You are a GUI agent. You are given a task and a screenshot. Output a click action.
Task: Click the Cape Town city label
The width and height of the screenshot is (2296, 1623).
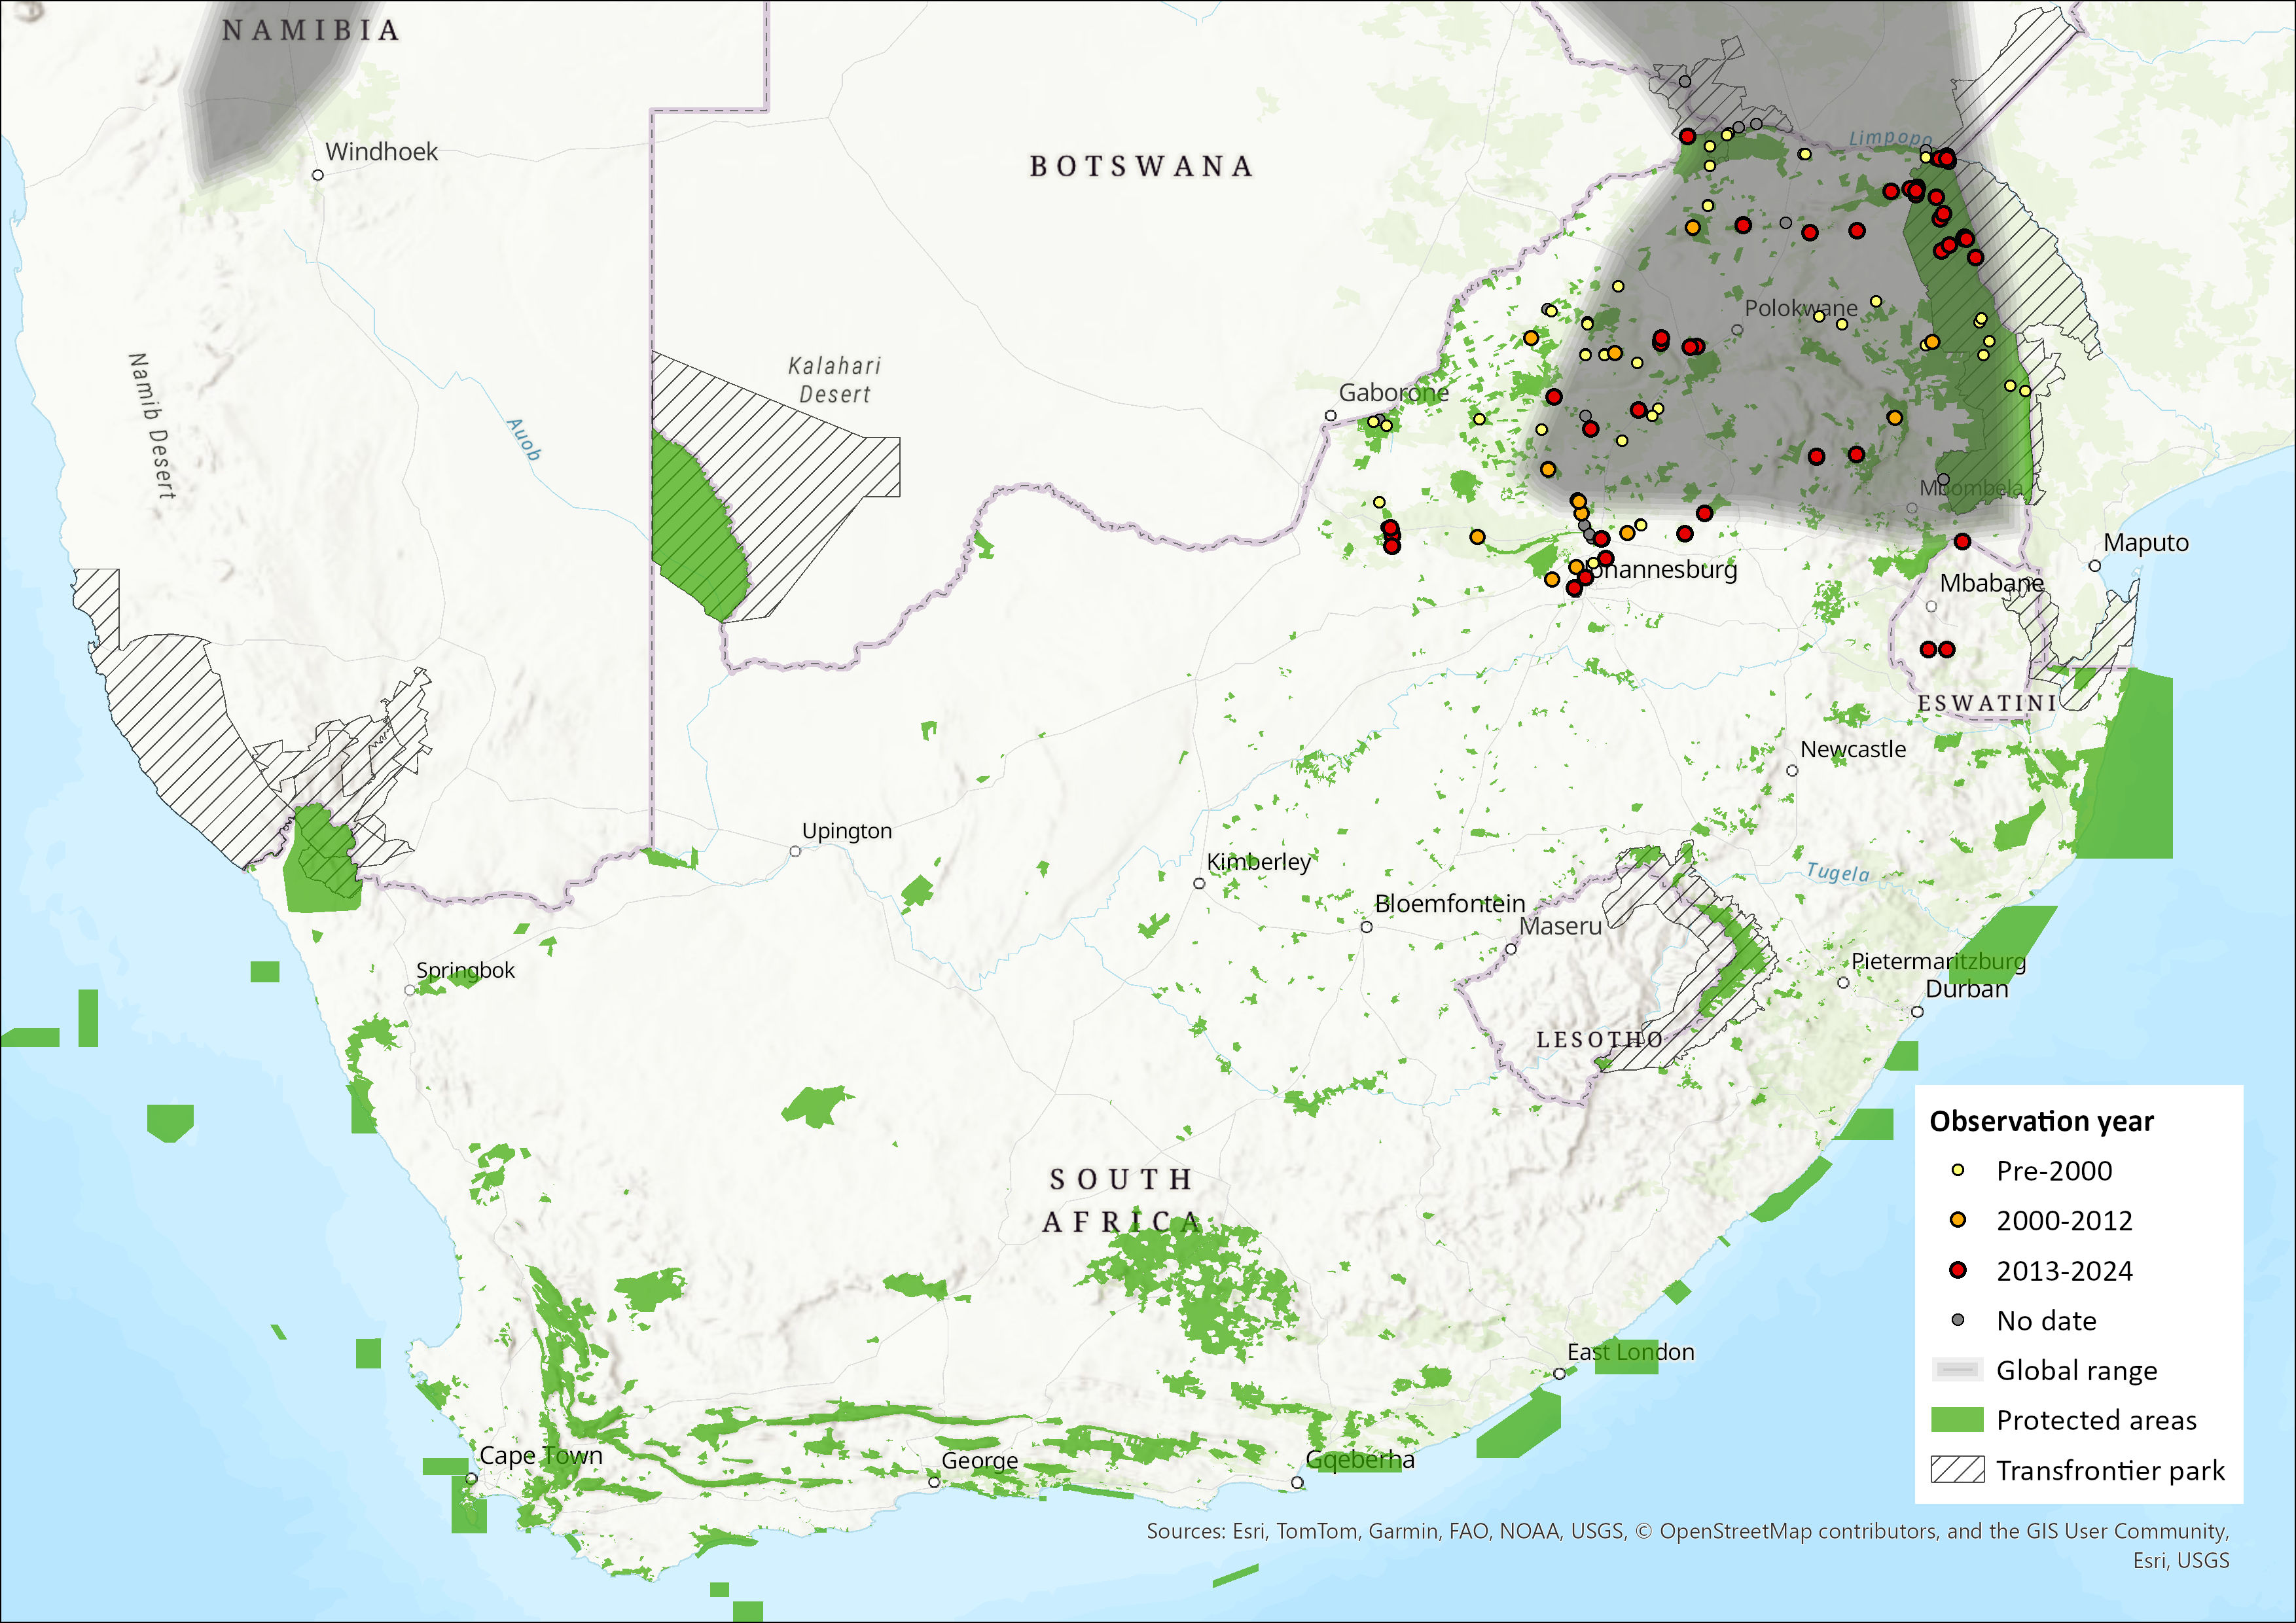[541, 1455]
